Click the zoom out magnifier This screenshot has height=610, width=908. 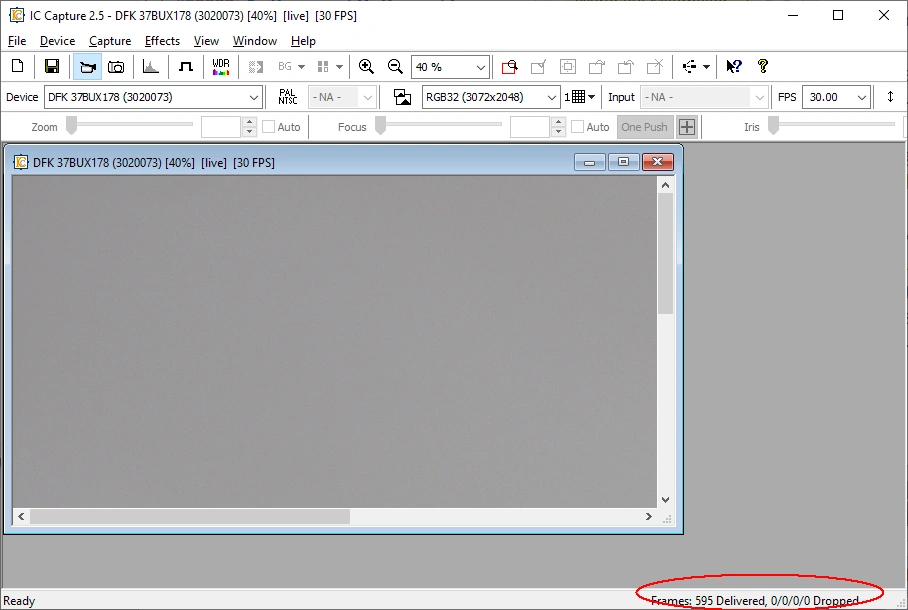tap(395, 67)
